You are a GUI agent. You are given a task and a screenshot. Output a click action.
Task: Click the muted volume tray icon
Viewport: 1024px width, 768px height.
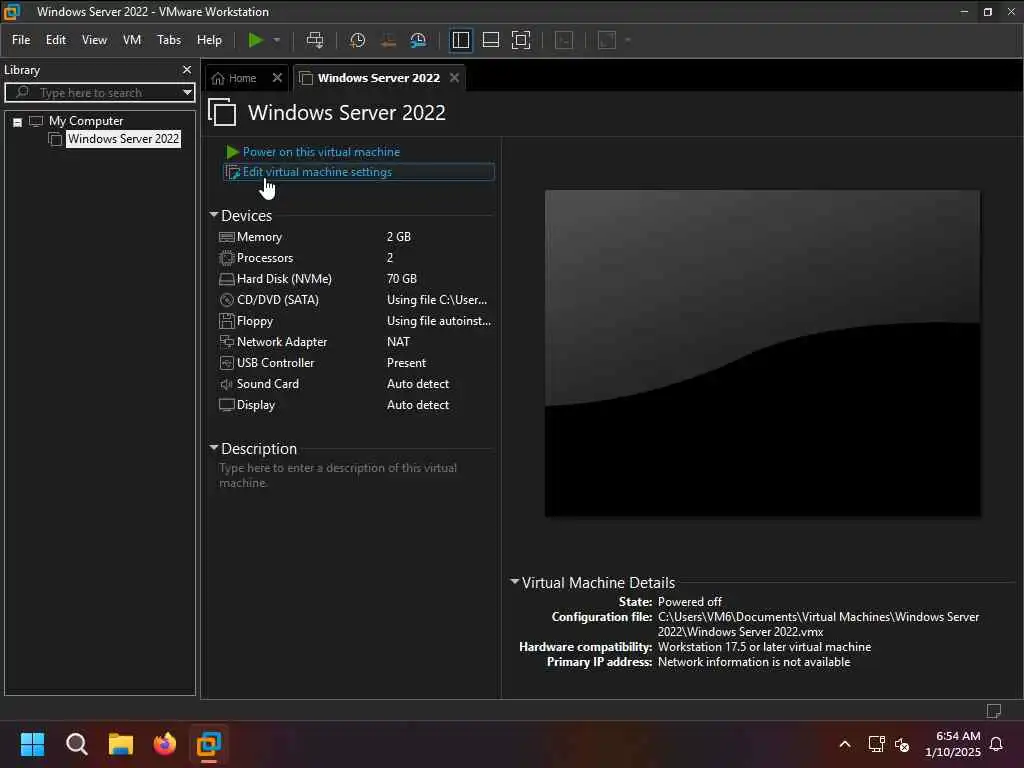tap(902, 744)
